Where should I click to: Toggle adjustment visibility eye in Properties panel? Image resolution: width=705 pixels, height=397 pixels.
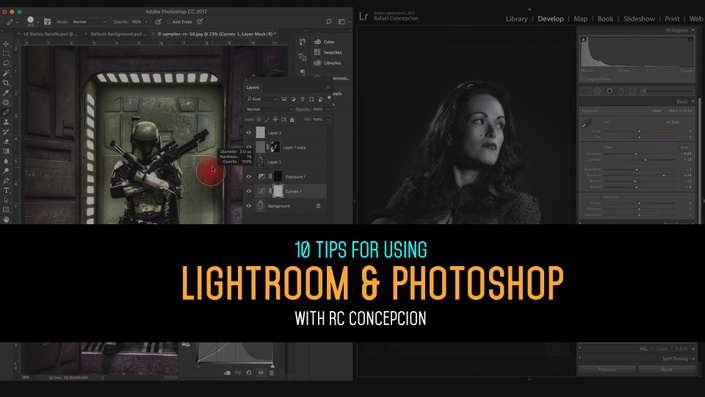(x=261, y=373)
